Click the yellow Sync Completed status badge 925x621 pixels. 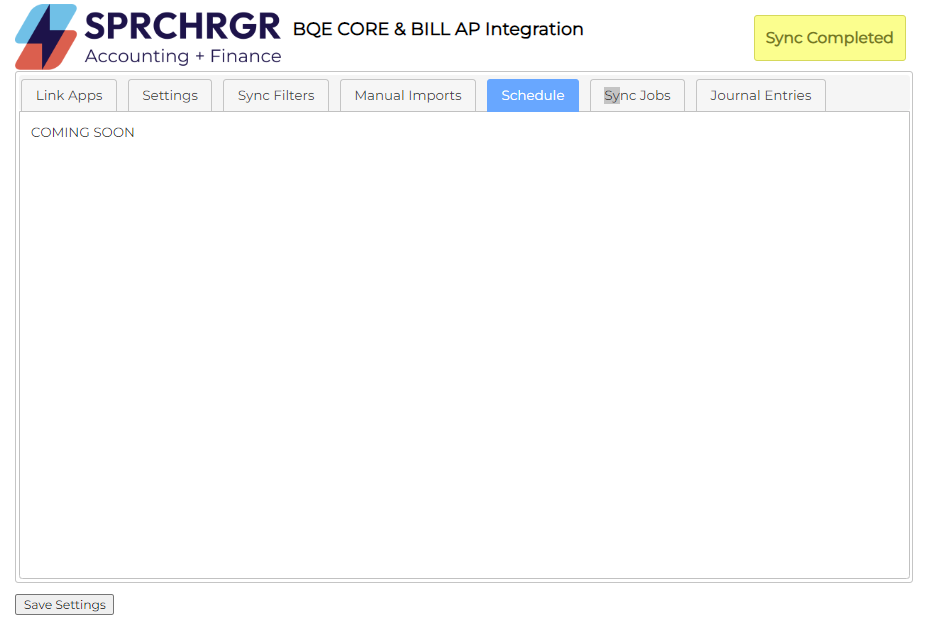(829, 38)
